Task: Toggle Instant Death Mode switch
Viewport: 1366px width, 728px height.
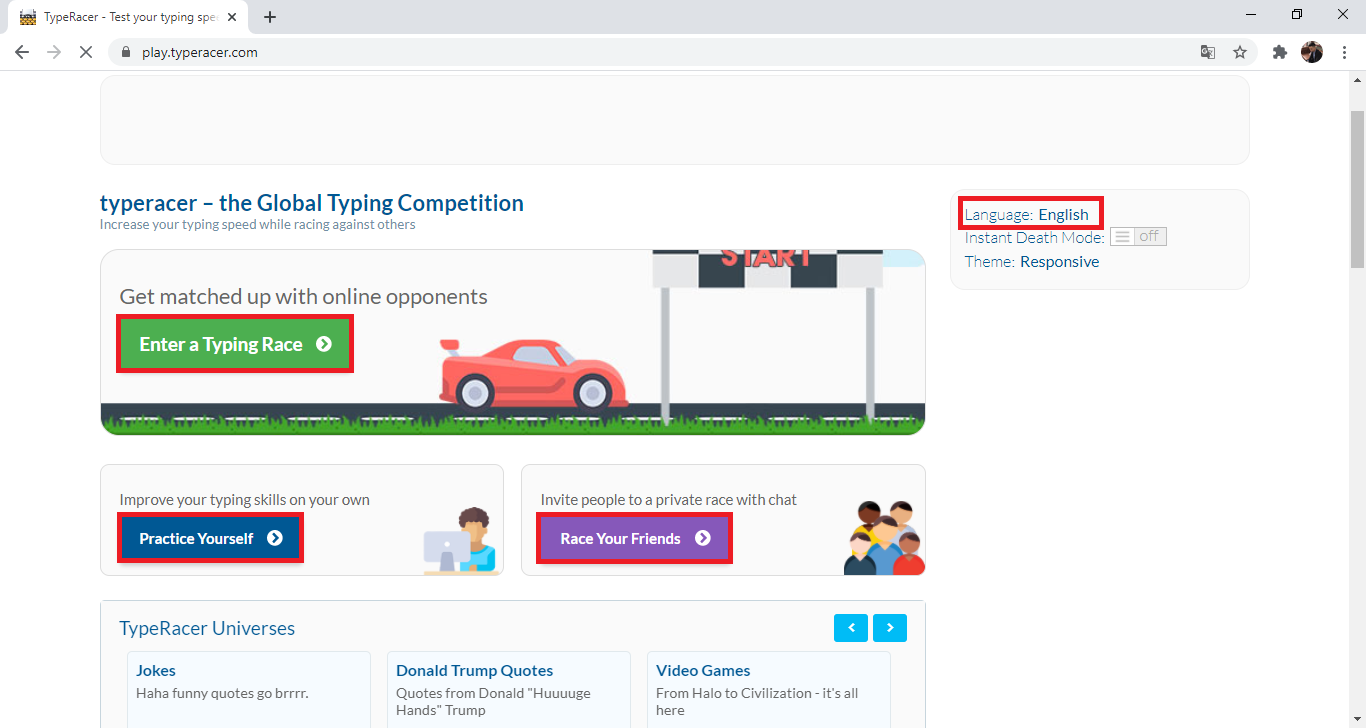Action: pyautogui.click(x=1138, y=237)
